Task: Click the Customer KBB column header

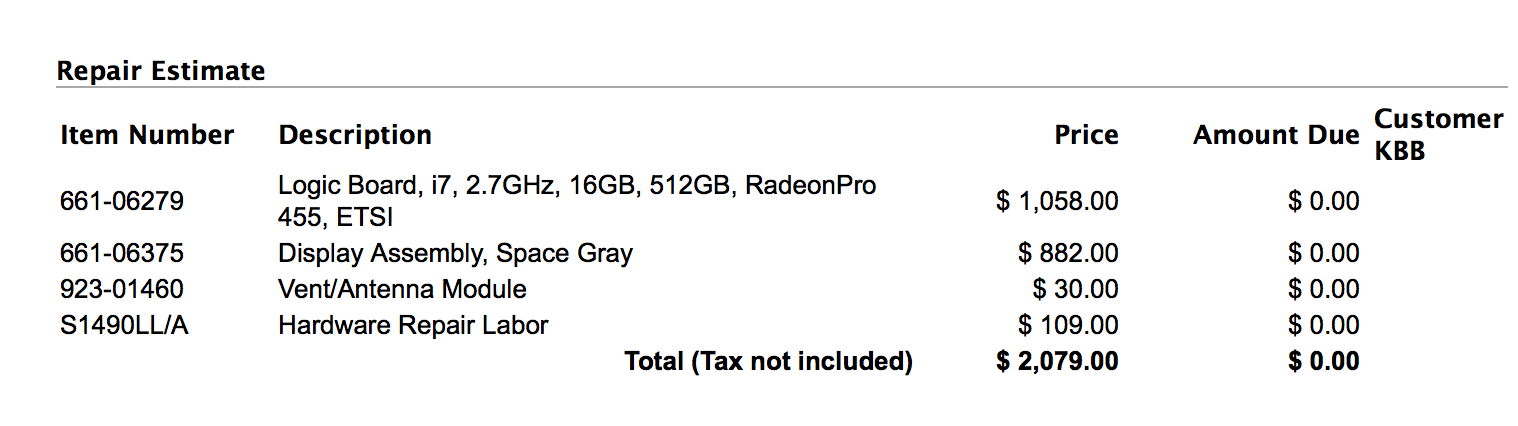Action: (1438, 135)
